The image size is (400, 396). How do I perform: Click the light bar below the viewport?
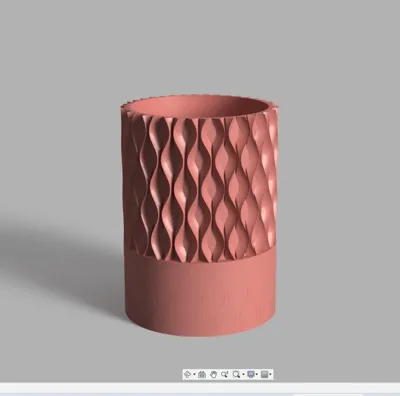click(x=200, y=388)
